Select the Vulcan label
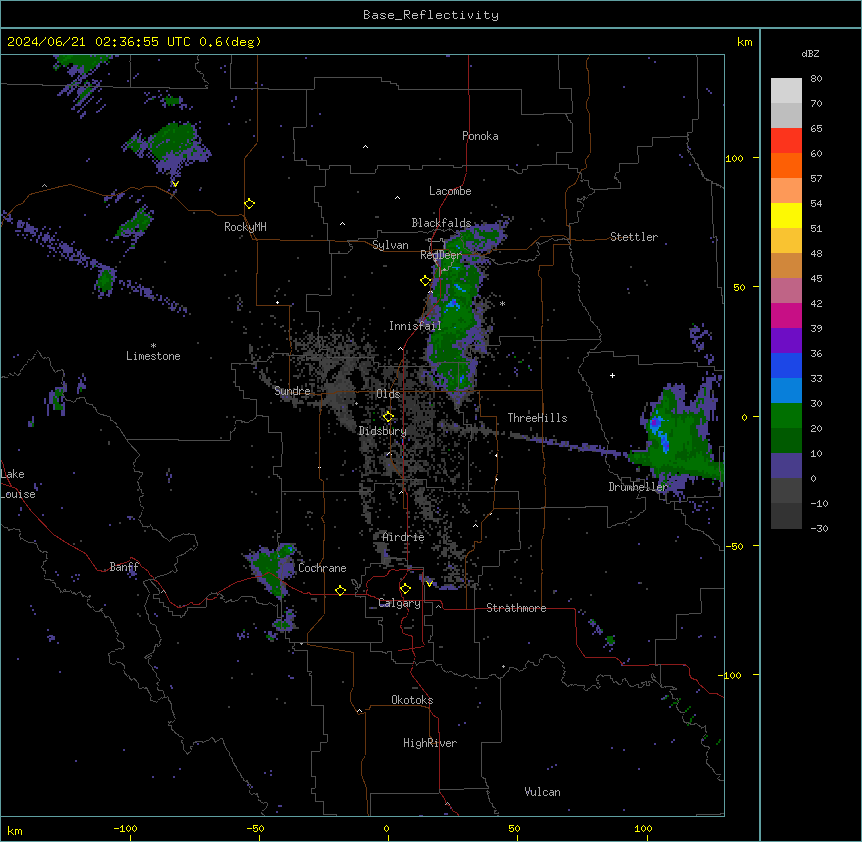This screenshot has width=862, height=842. pyautogui.click(x=542, y=792)
